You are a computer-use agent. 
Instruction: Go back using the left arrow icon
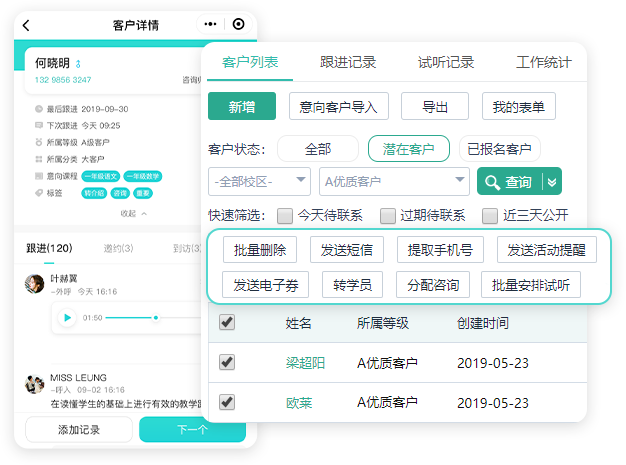coord(26,24)
